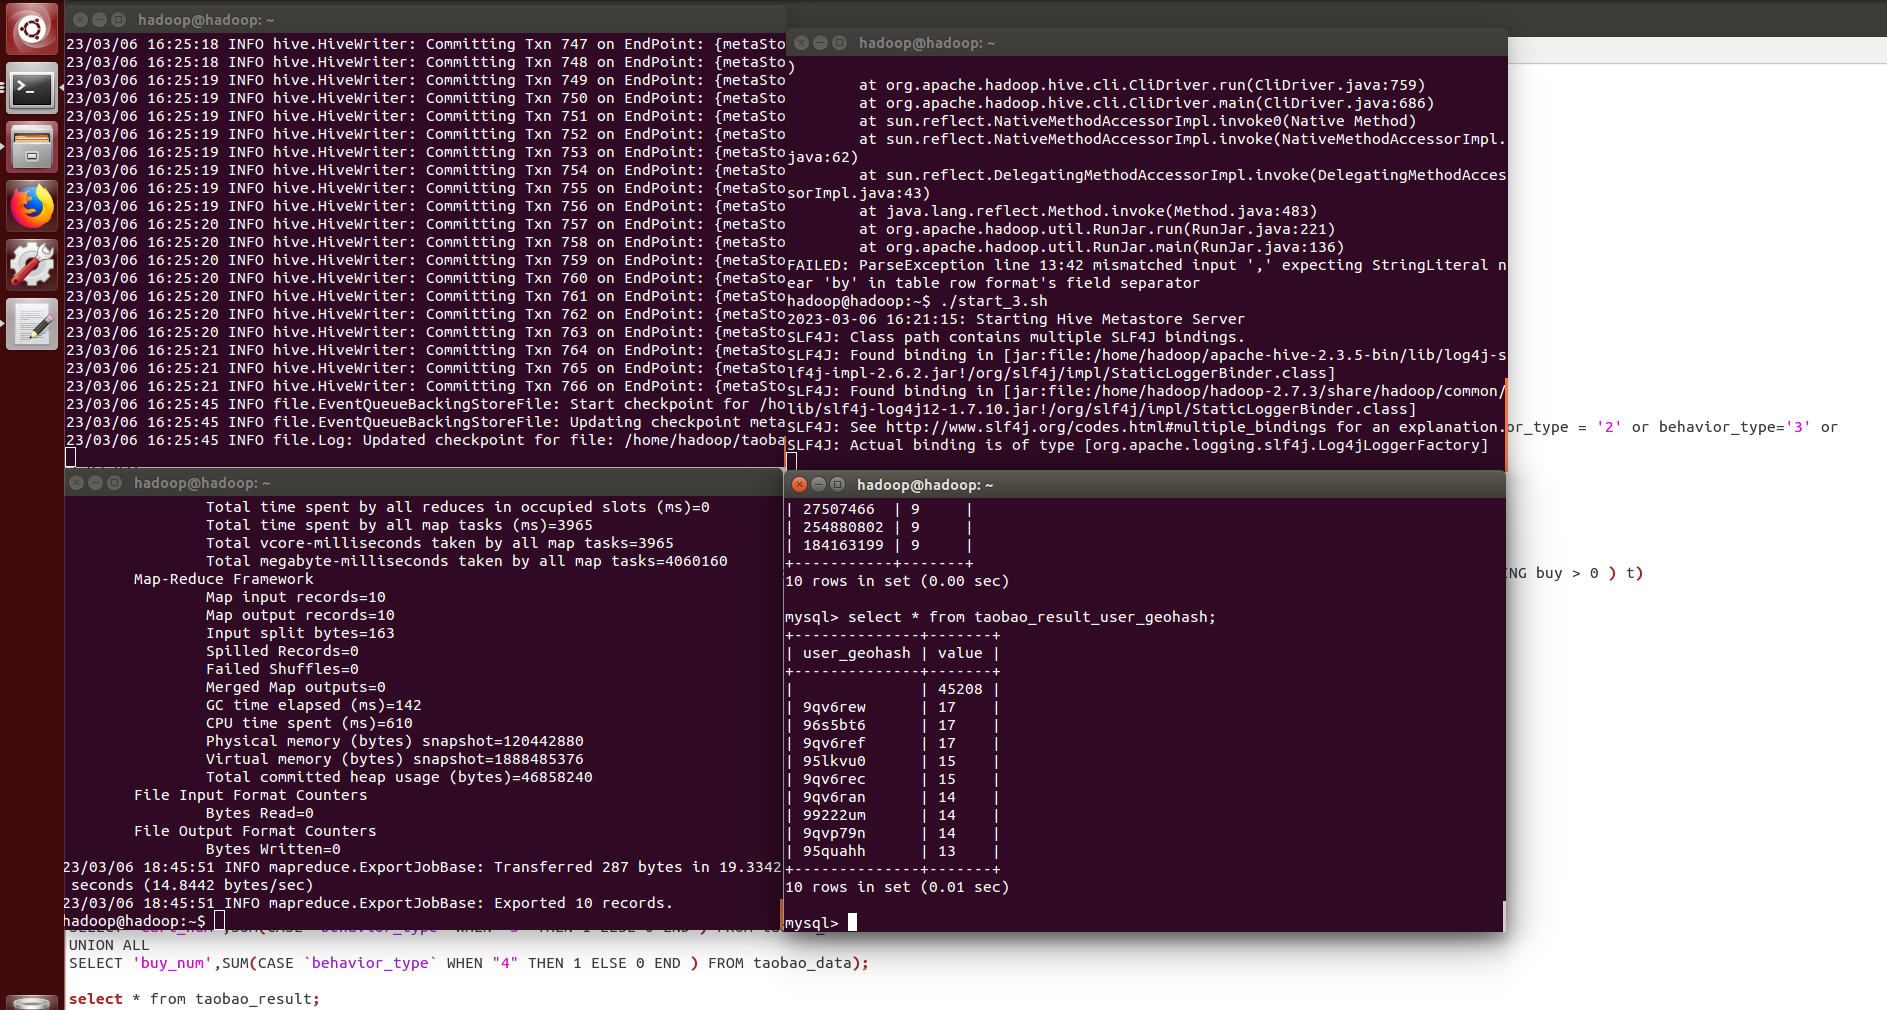The width and height of the screenshot is (1887, 1010).
Task: Click "behavior_type='3'" text in editor
Action: click(1734, 427)
